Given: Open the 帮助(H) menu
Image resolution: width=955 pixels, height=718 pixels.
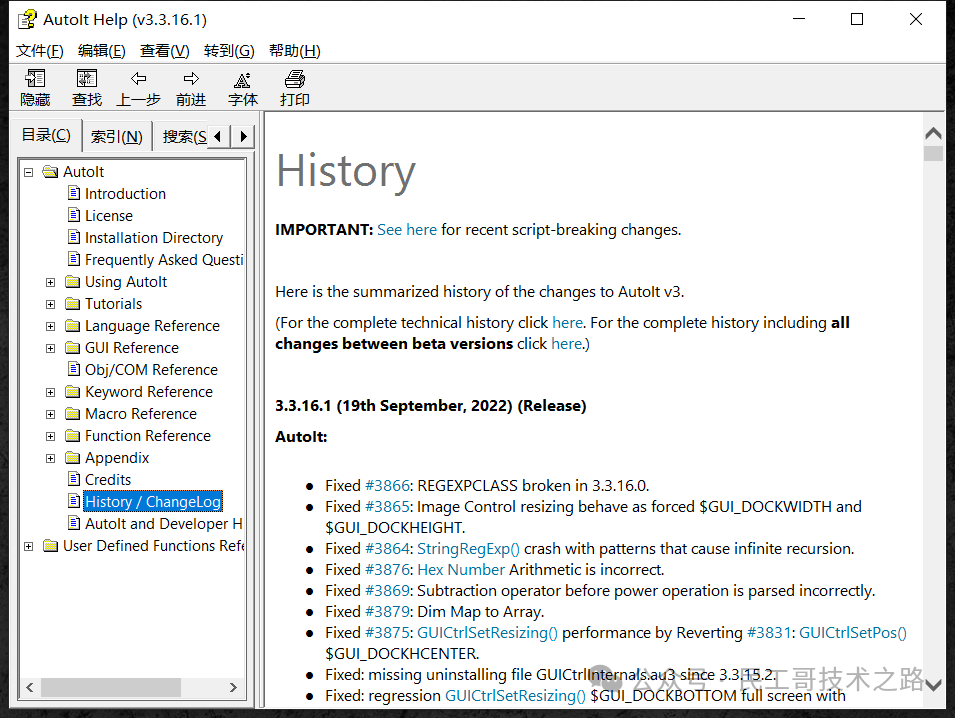Looking at the screenshot, I should [x=295, y=51].
